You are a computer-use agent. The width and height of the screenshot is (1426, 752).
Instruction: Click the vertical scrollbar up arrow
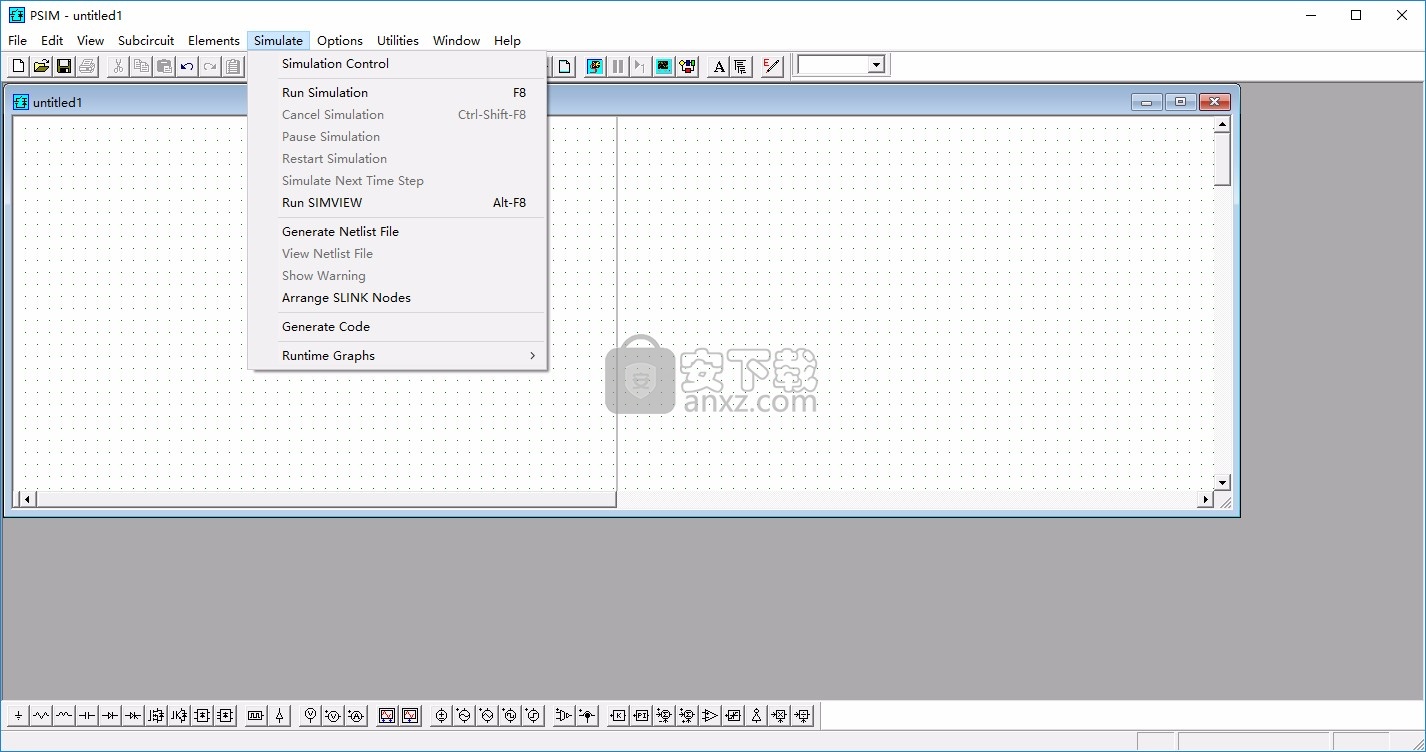coord(1222,125)
